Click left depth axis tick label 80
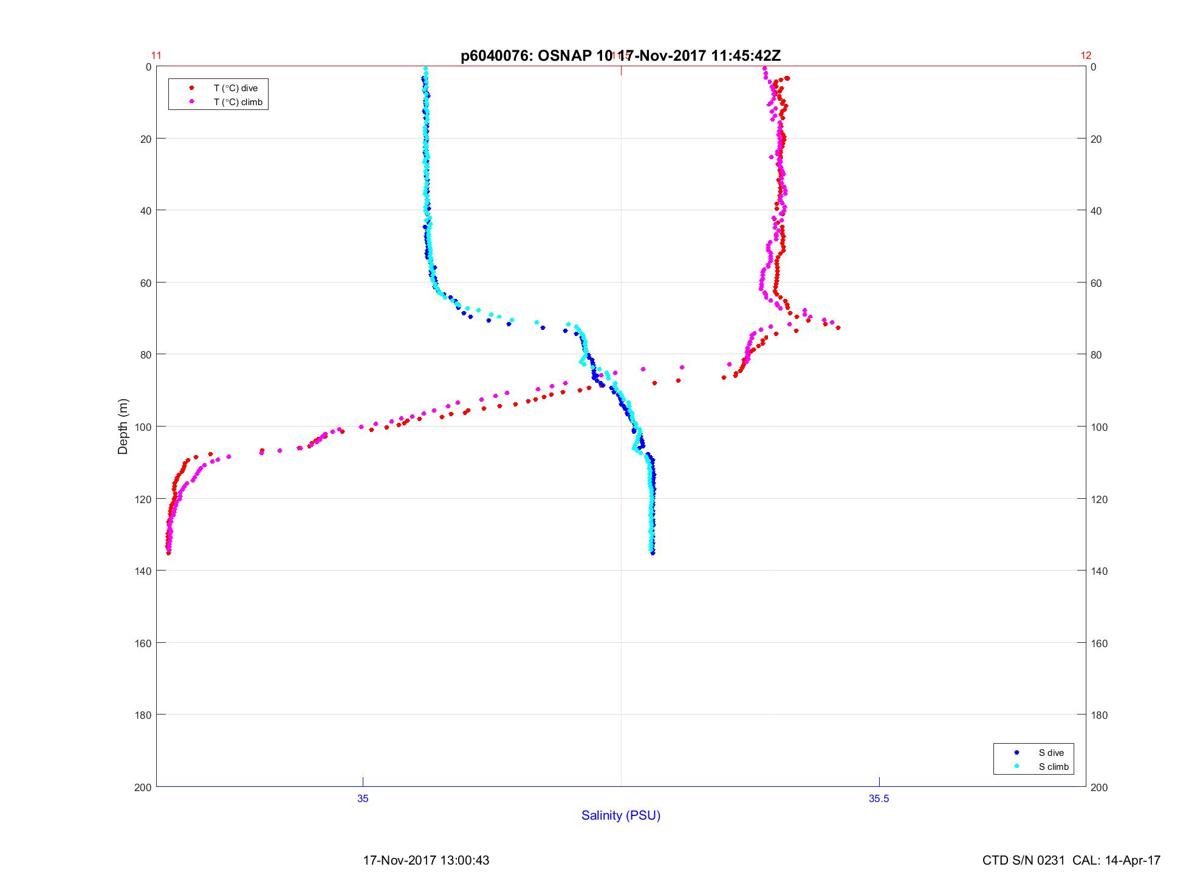 point(146,355)
